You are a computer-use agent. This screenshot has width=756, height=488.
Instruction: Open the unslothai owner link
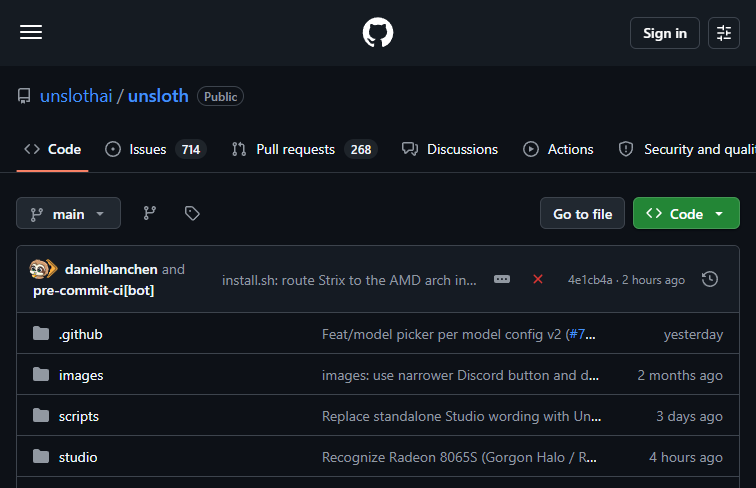pos(76,96)
